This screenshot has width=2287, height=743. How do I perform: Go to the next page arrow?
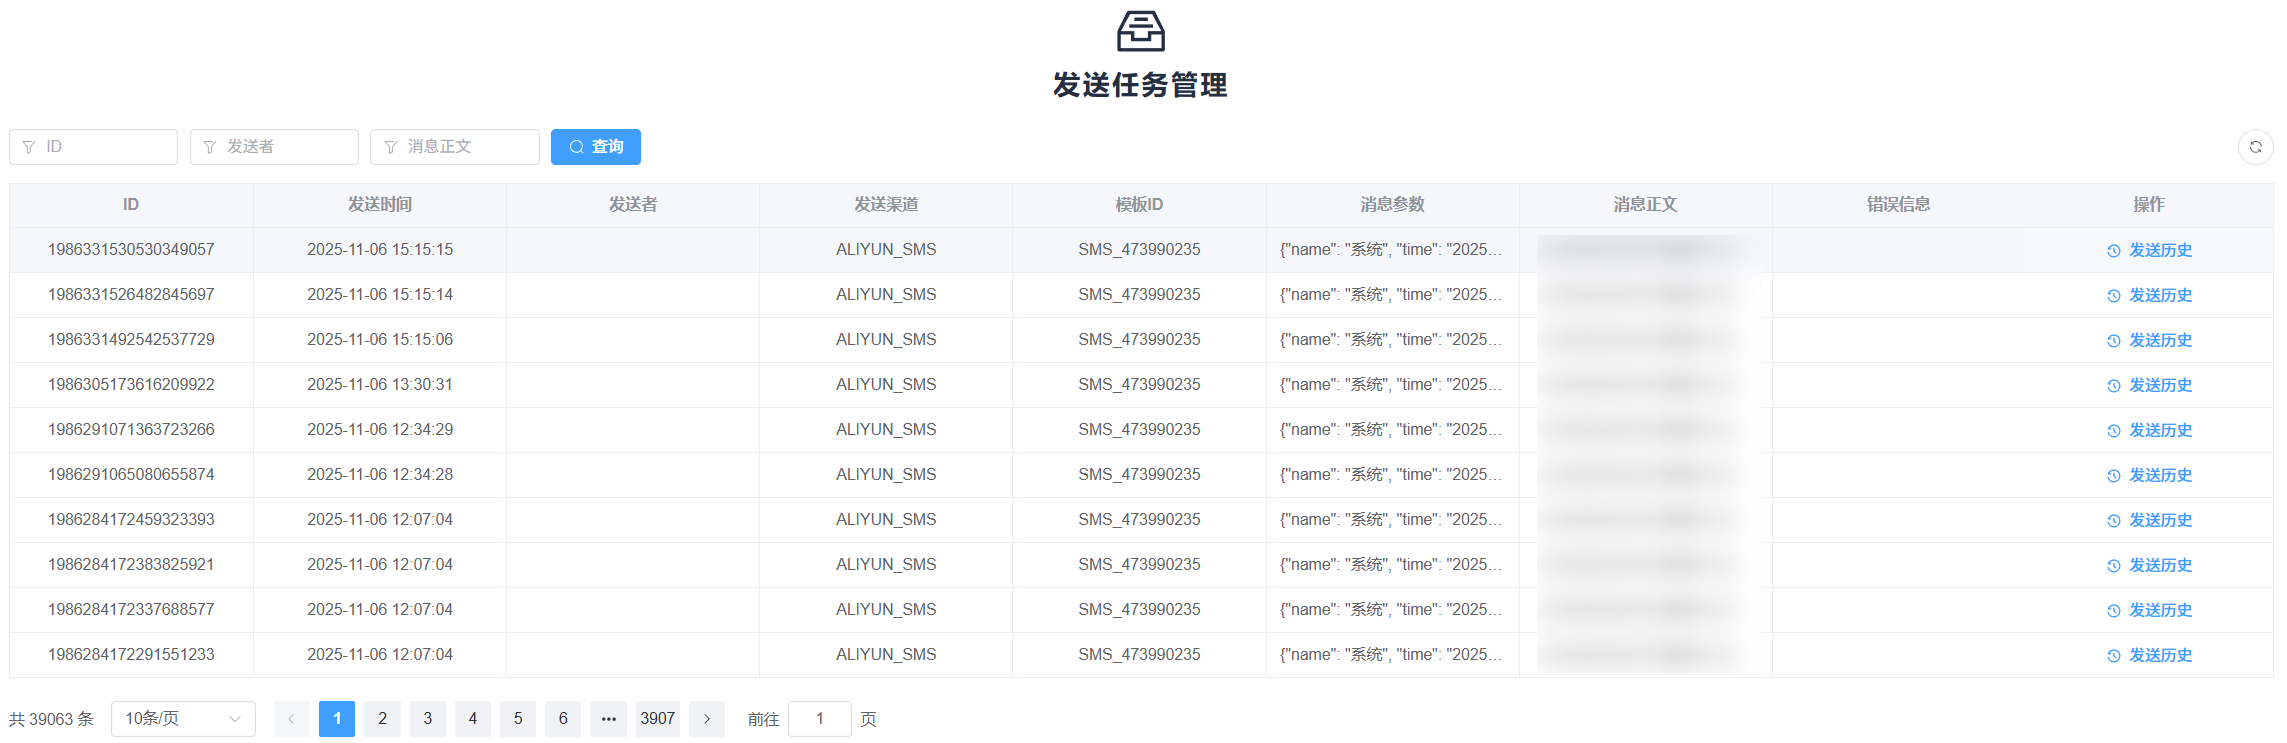coord(707,719)
